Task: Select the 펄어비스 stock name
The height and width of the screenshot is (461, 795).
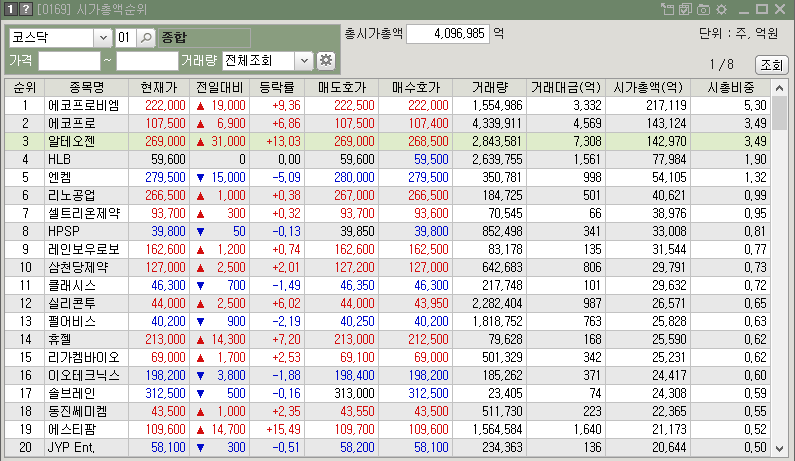Action: click(72, 322)
